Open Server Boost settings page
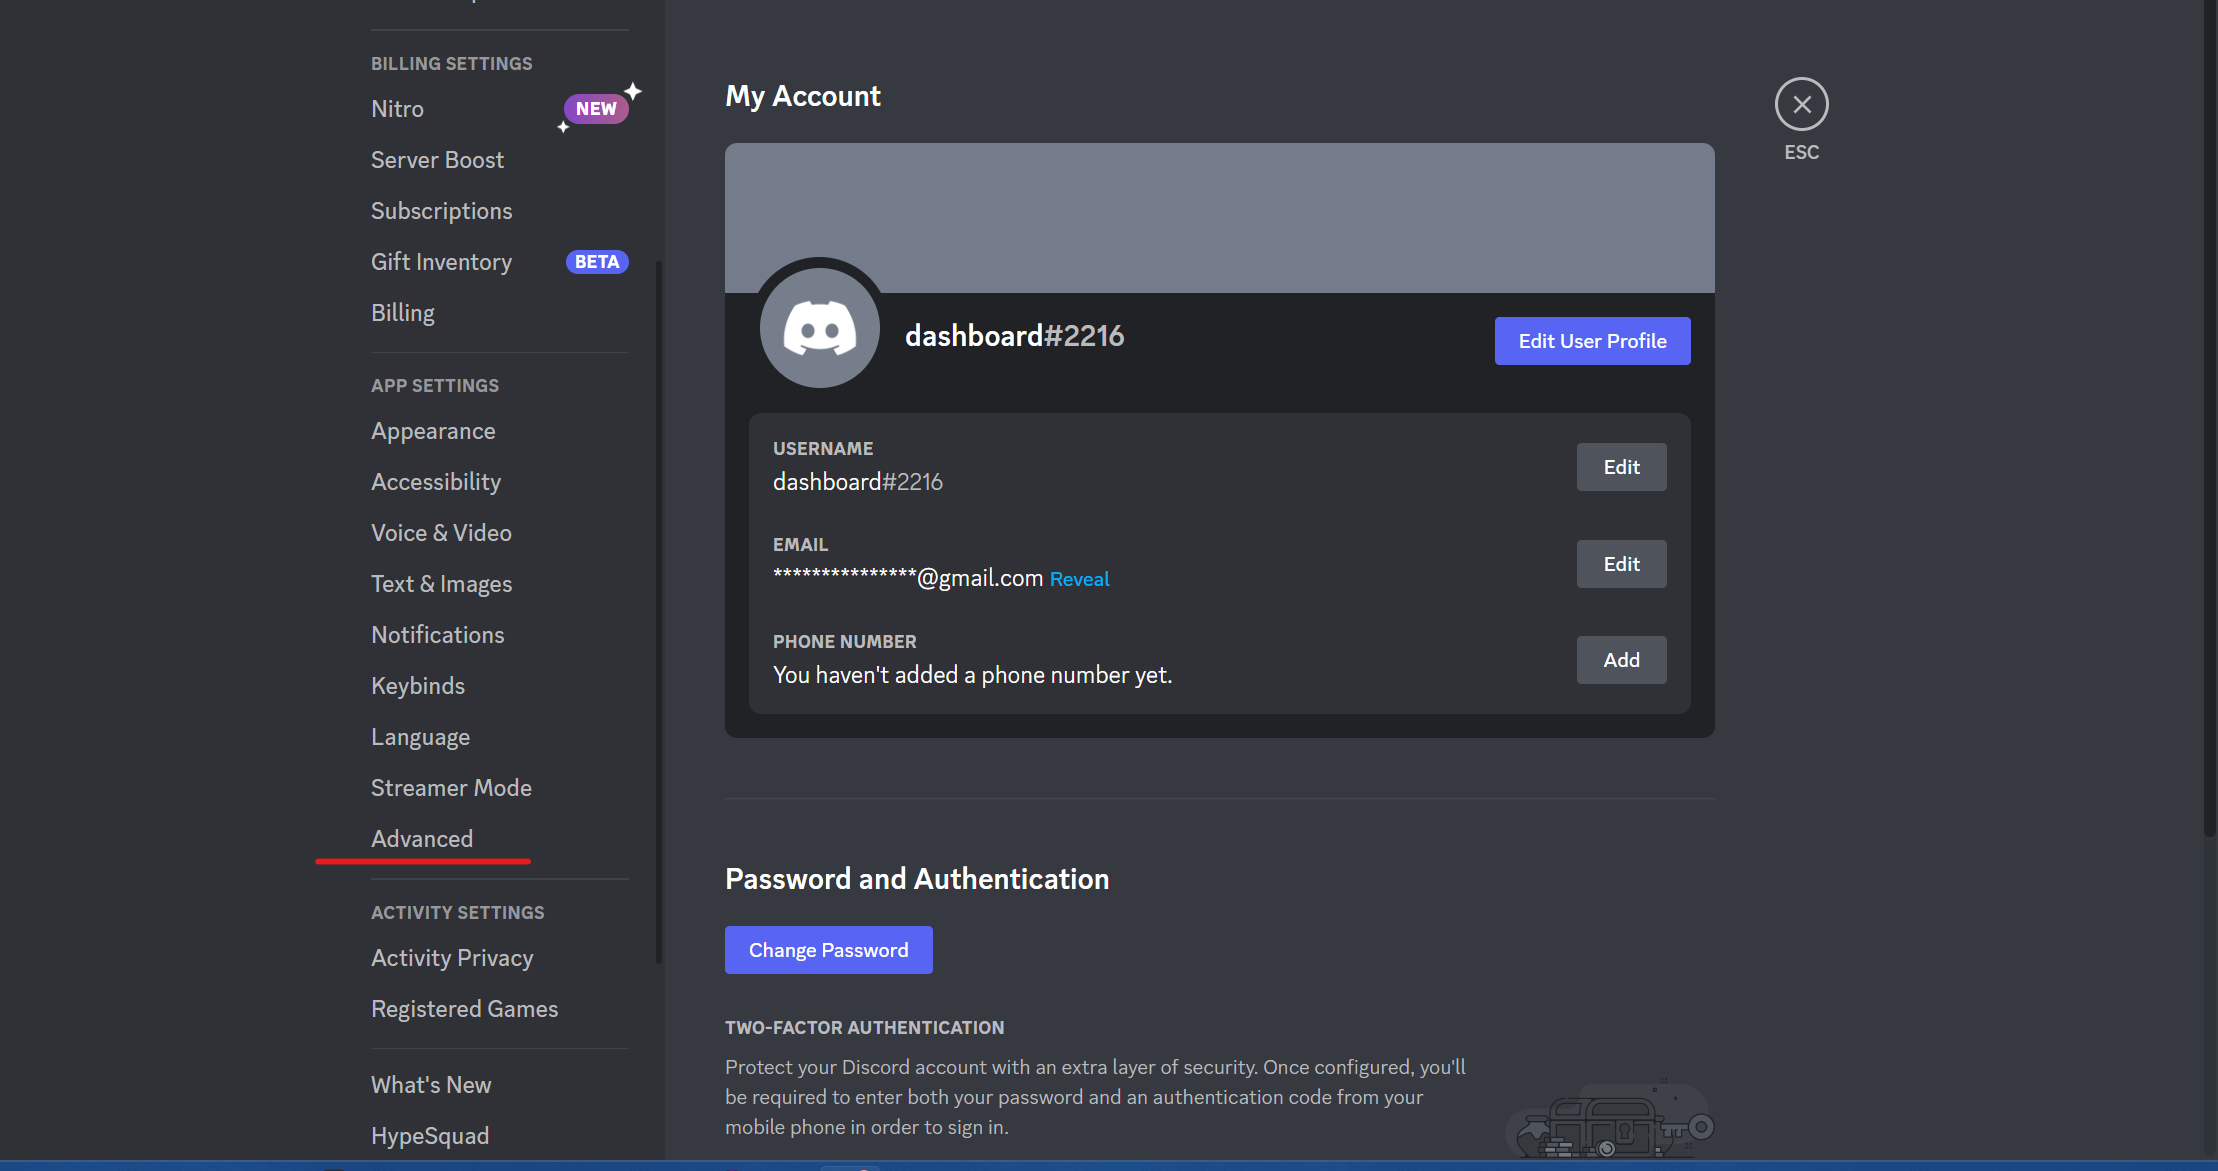Viewport: 2218px width, 1171px height. (x=436, y=158)
